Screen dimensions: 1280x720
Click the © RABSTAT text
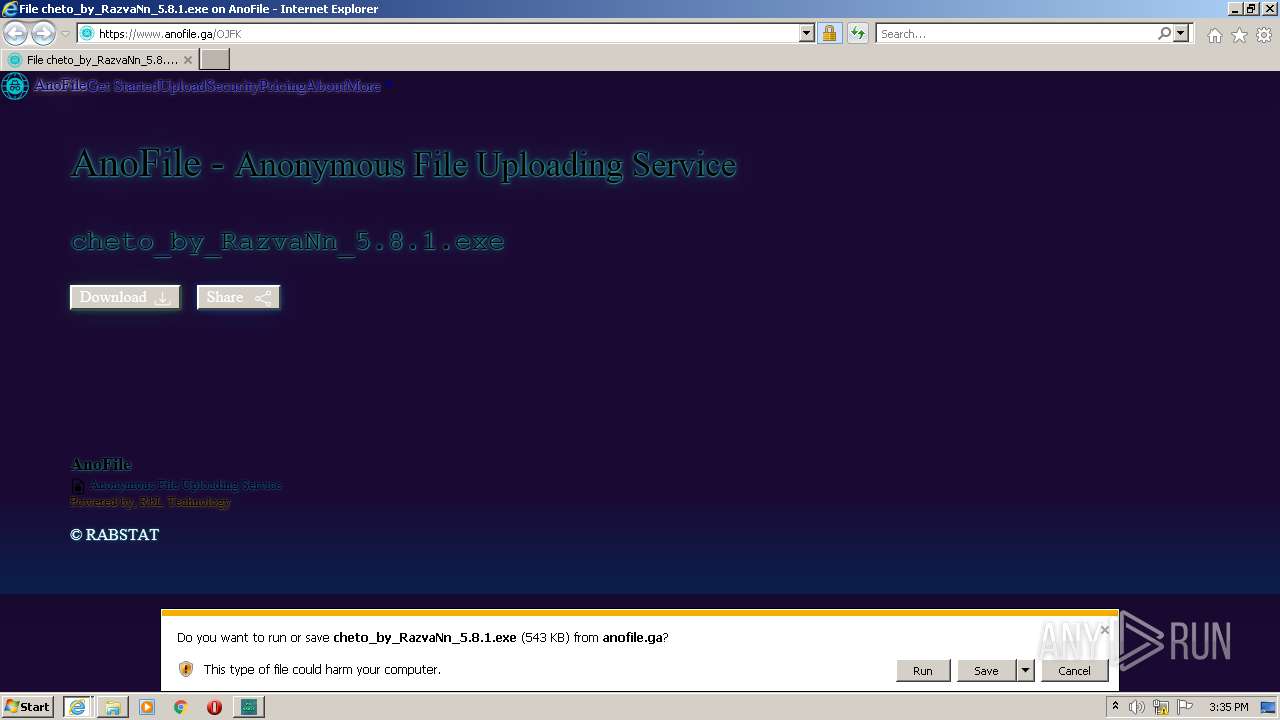pos(115,535)
